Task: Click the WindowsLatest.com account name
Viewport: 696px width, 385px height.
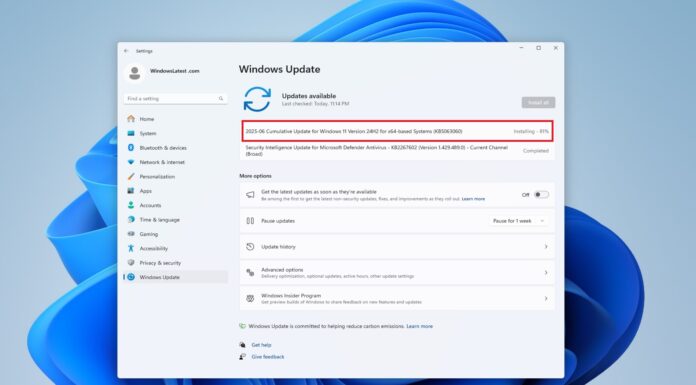Action: click(174, 71)
